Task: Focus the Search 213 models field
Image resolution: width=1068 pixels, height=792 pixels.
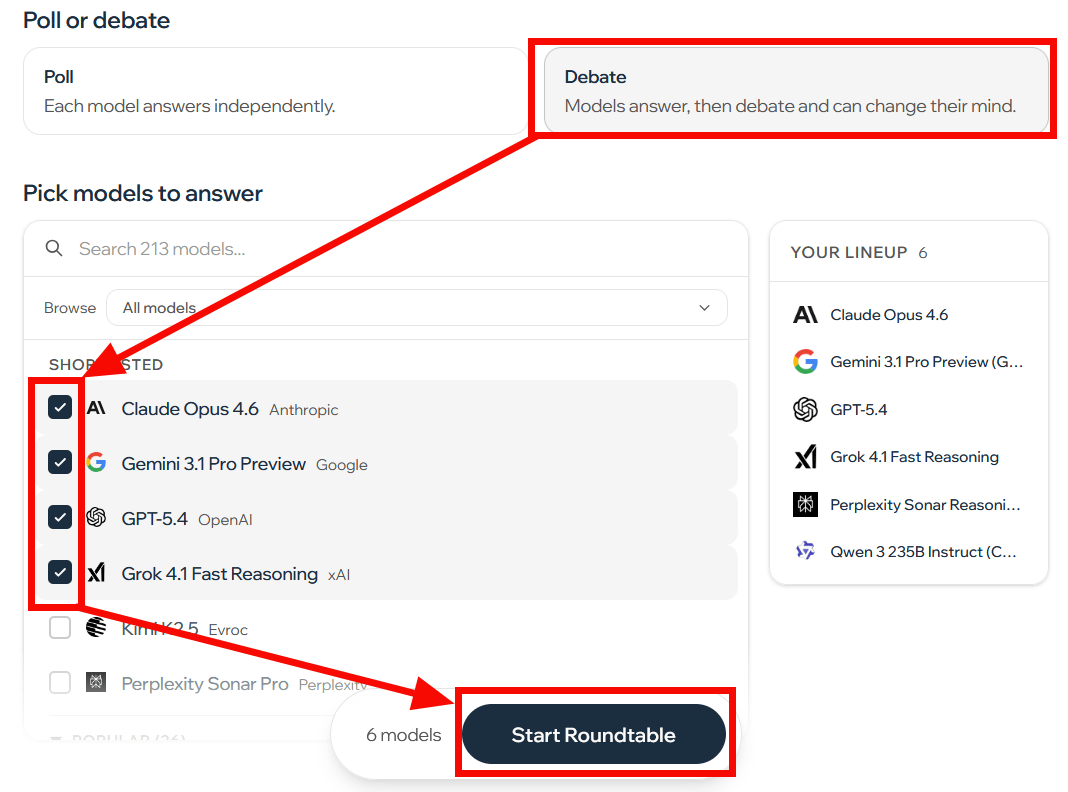Action: pos(400,249)
